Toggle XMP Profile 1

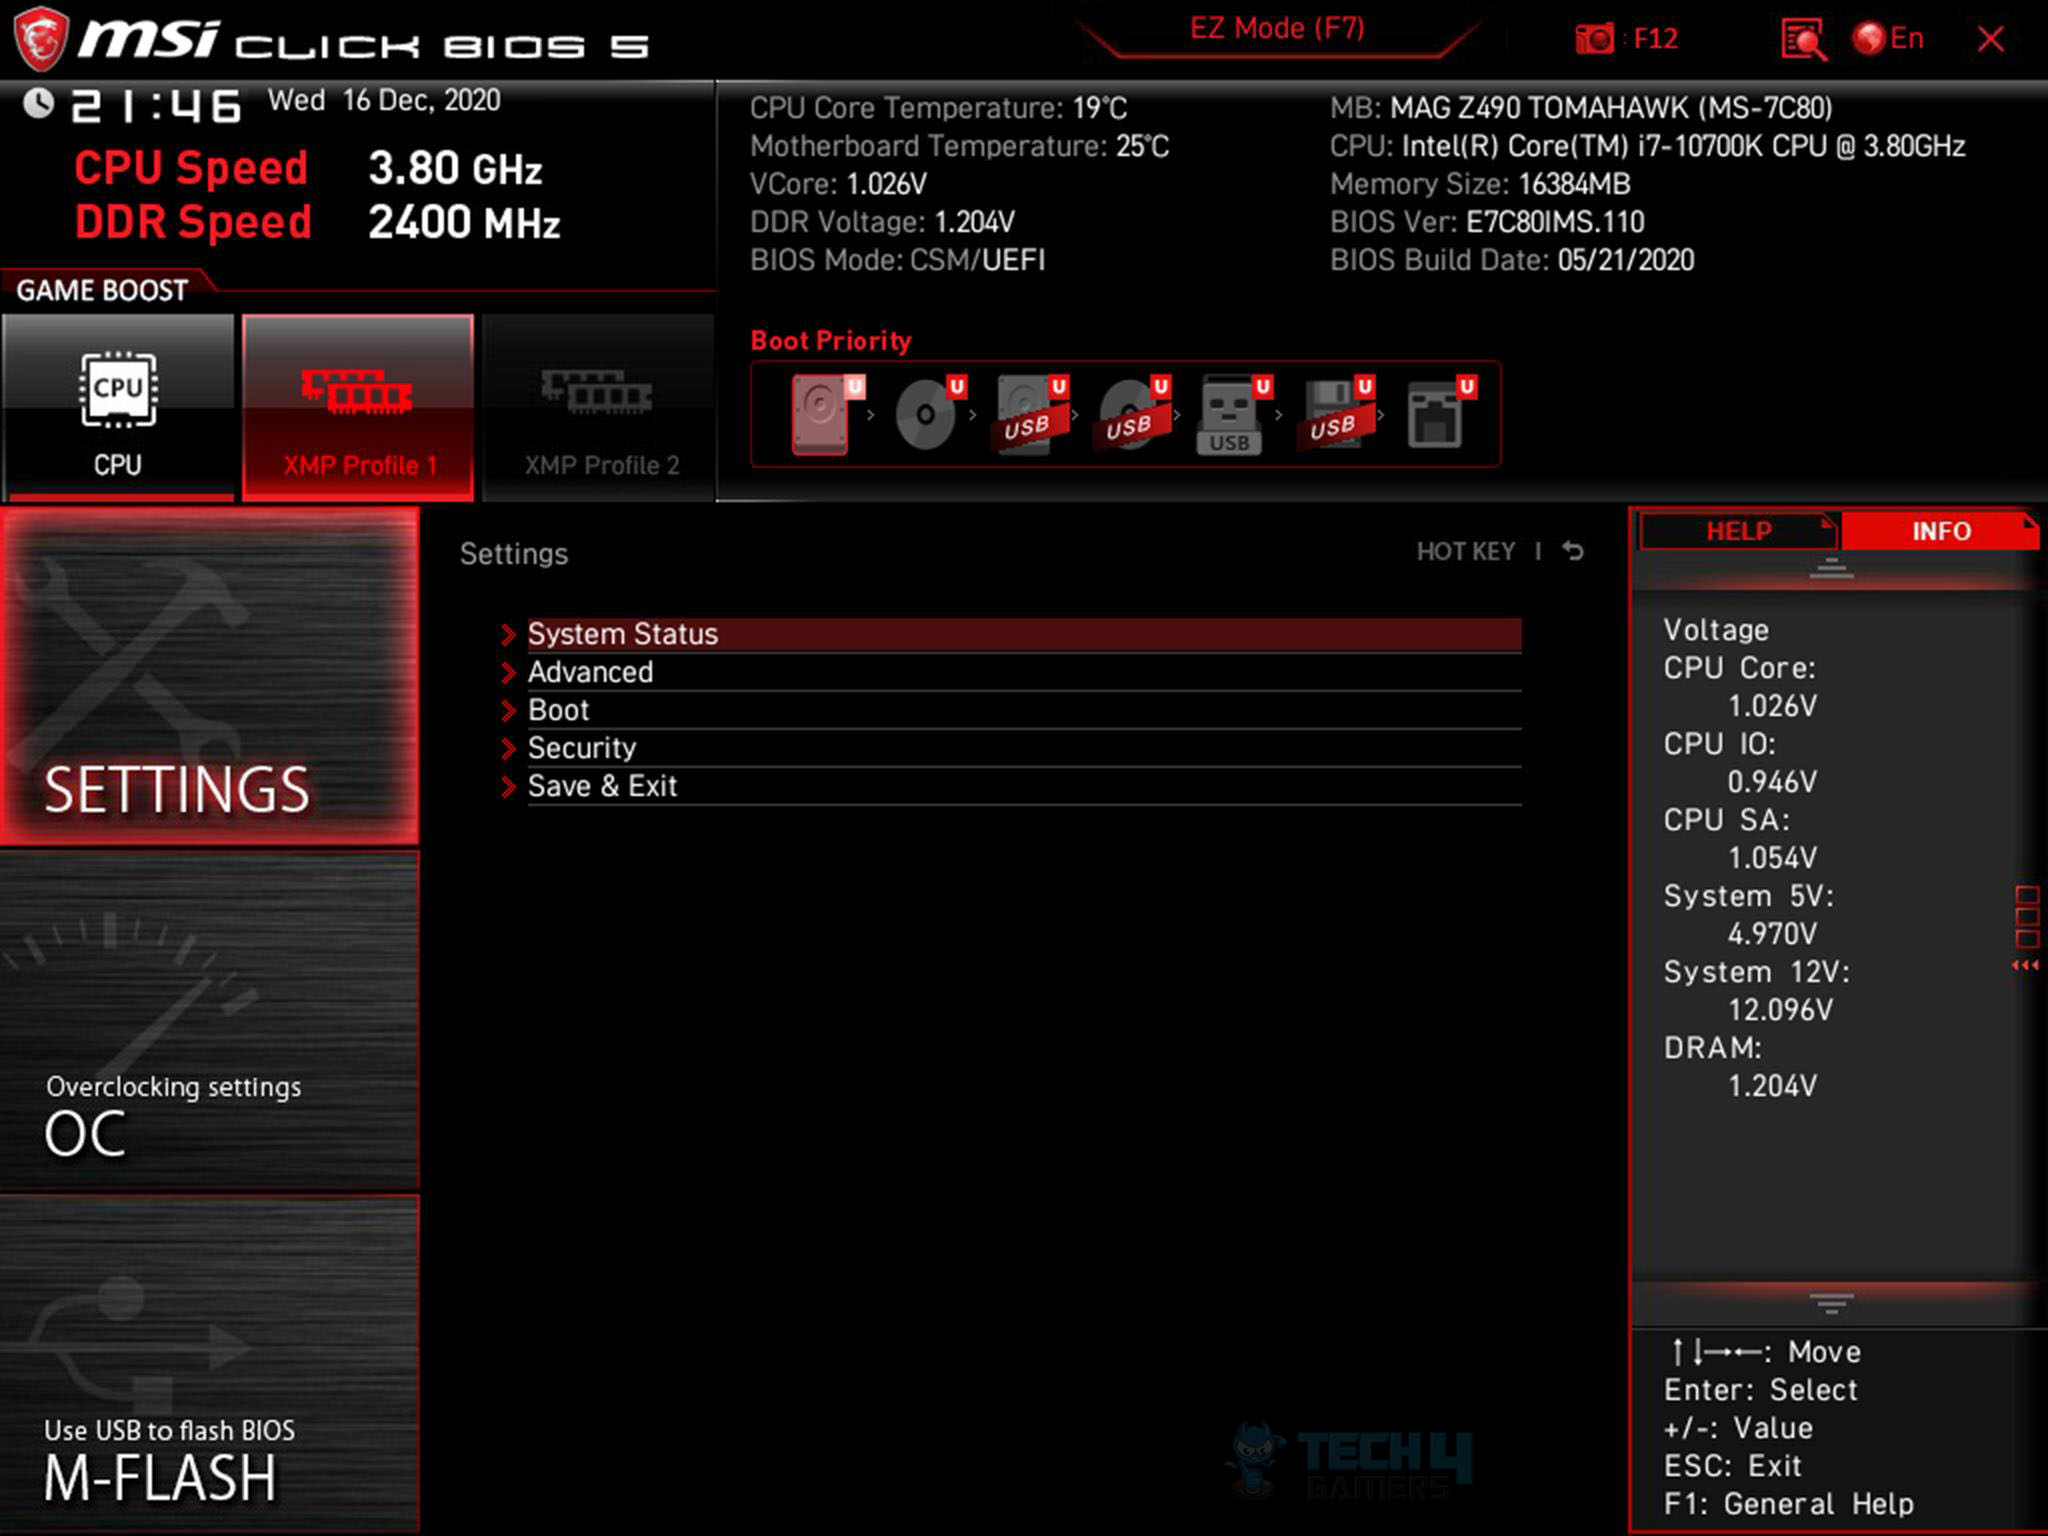point(358,406)
